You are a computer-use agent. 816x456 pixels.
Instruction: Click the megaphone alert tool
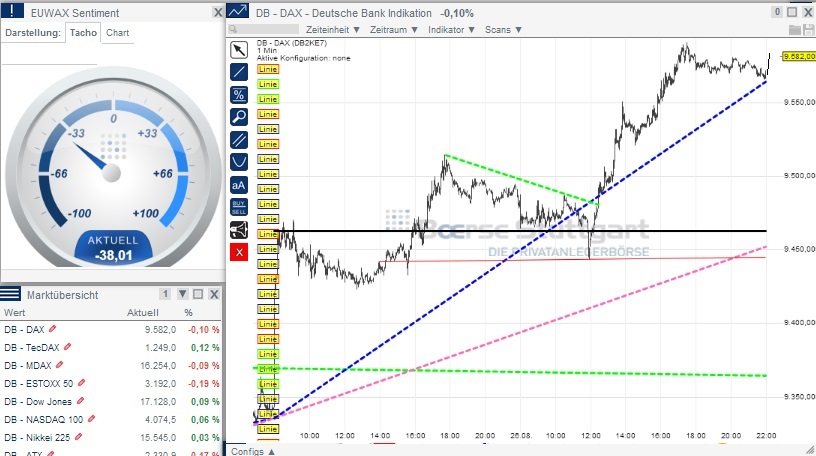click(x=239, y=230)
